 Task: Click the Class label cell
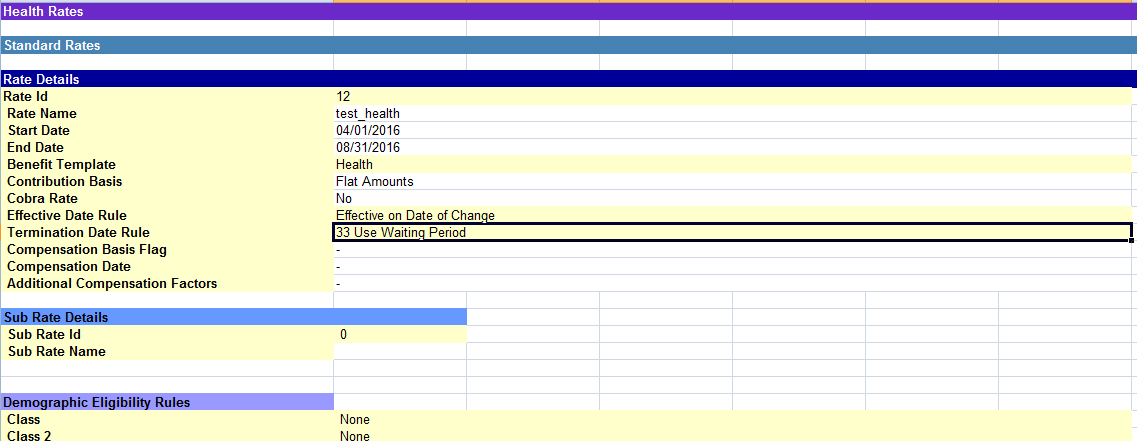click(167, 419)
